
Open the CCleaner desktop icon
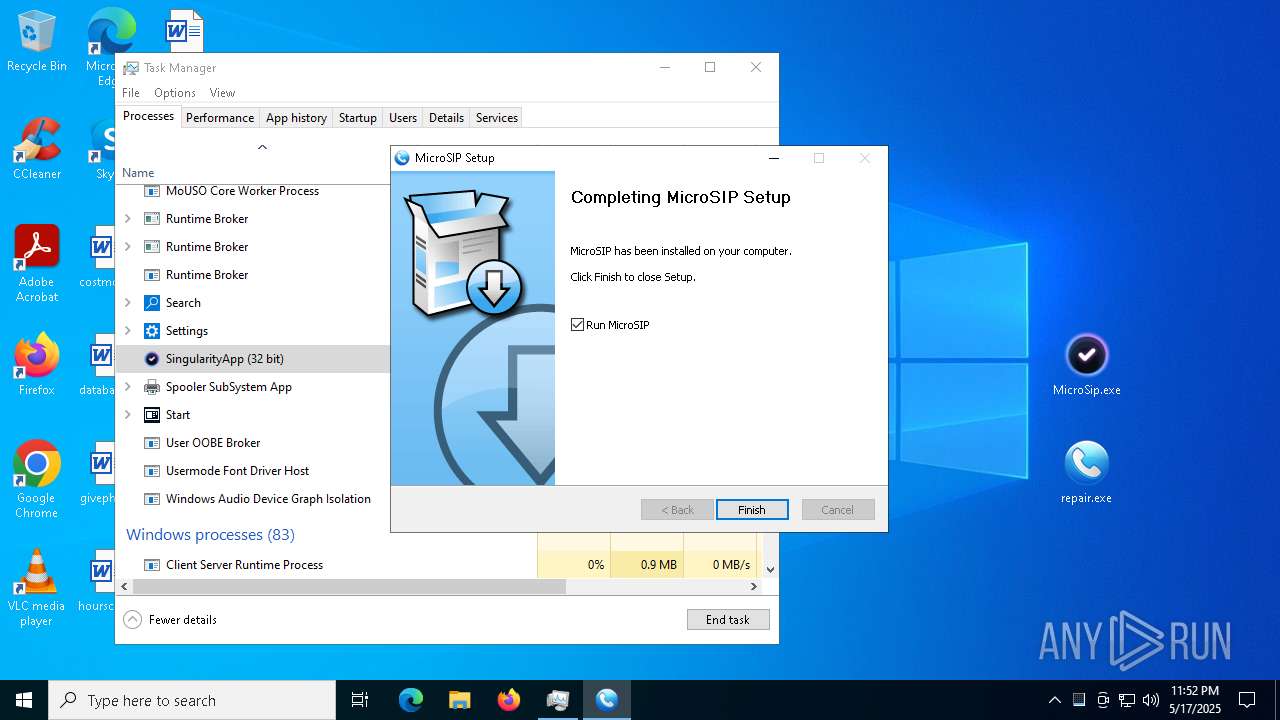[37, 149]
